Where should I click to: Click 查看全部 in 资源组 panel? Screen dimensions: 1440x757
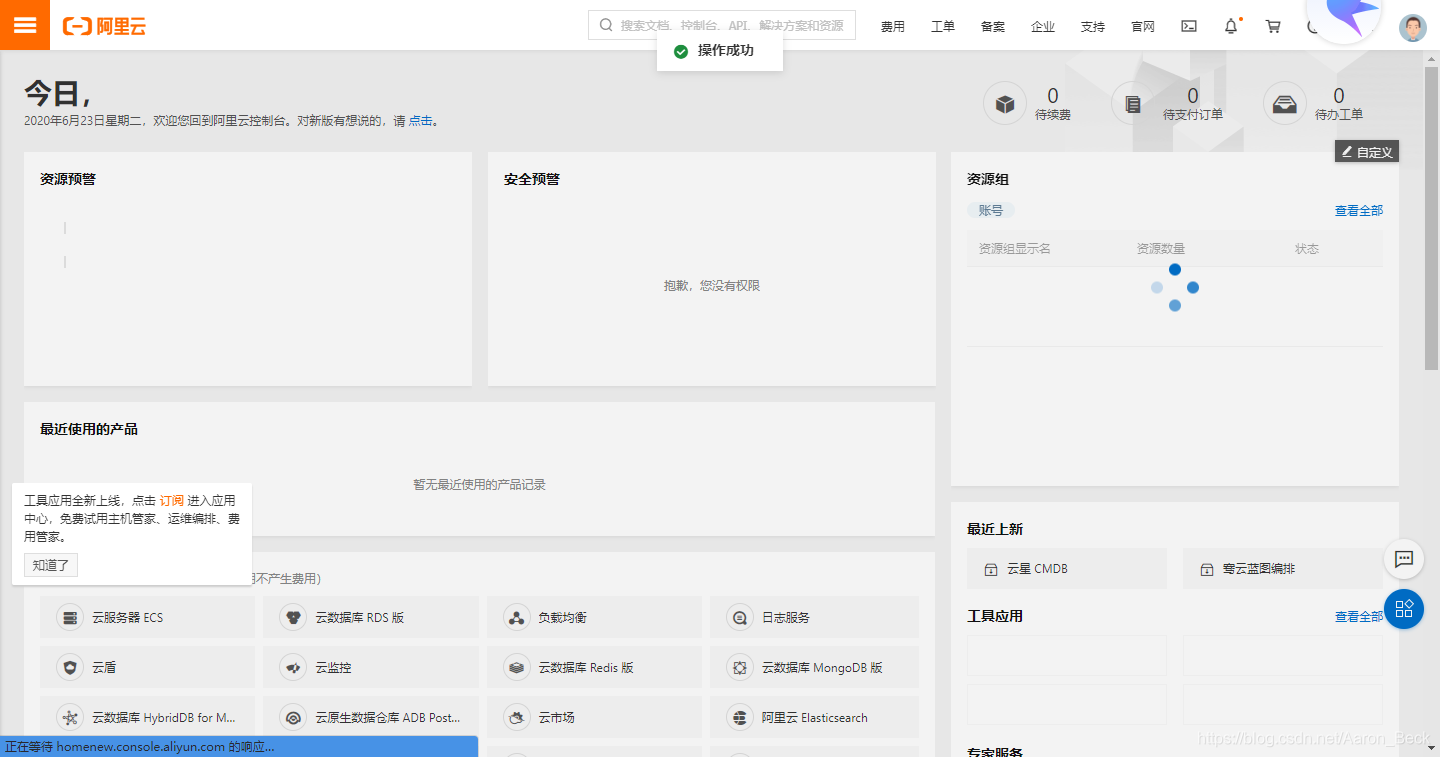click(1359, 211)
